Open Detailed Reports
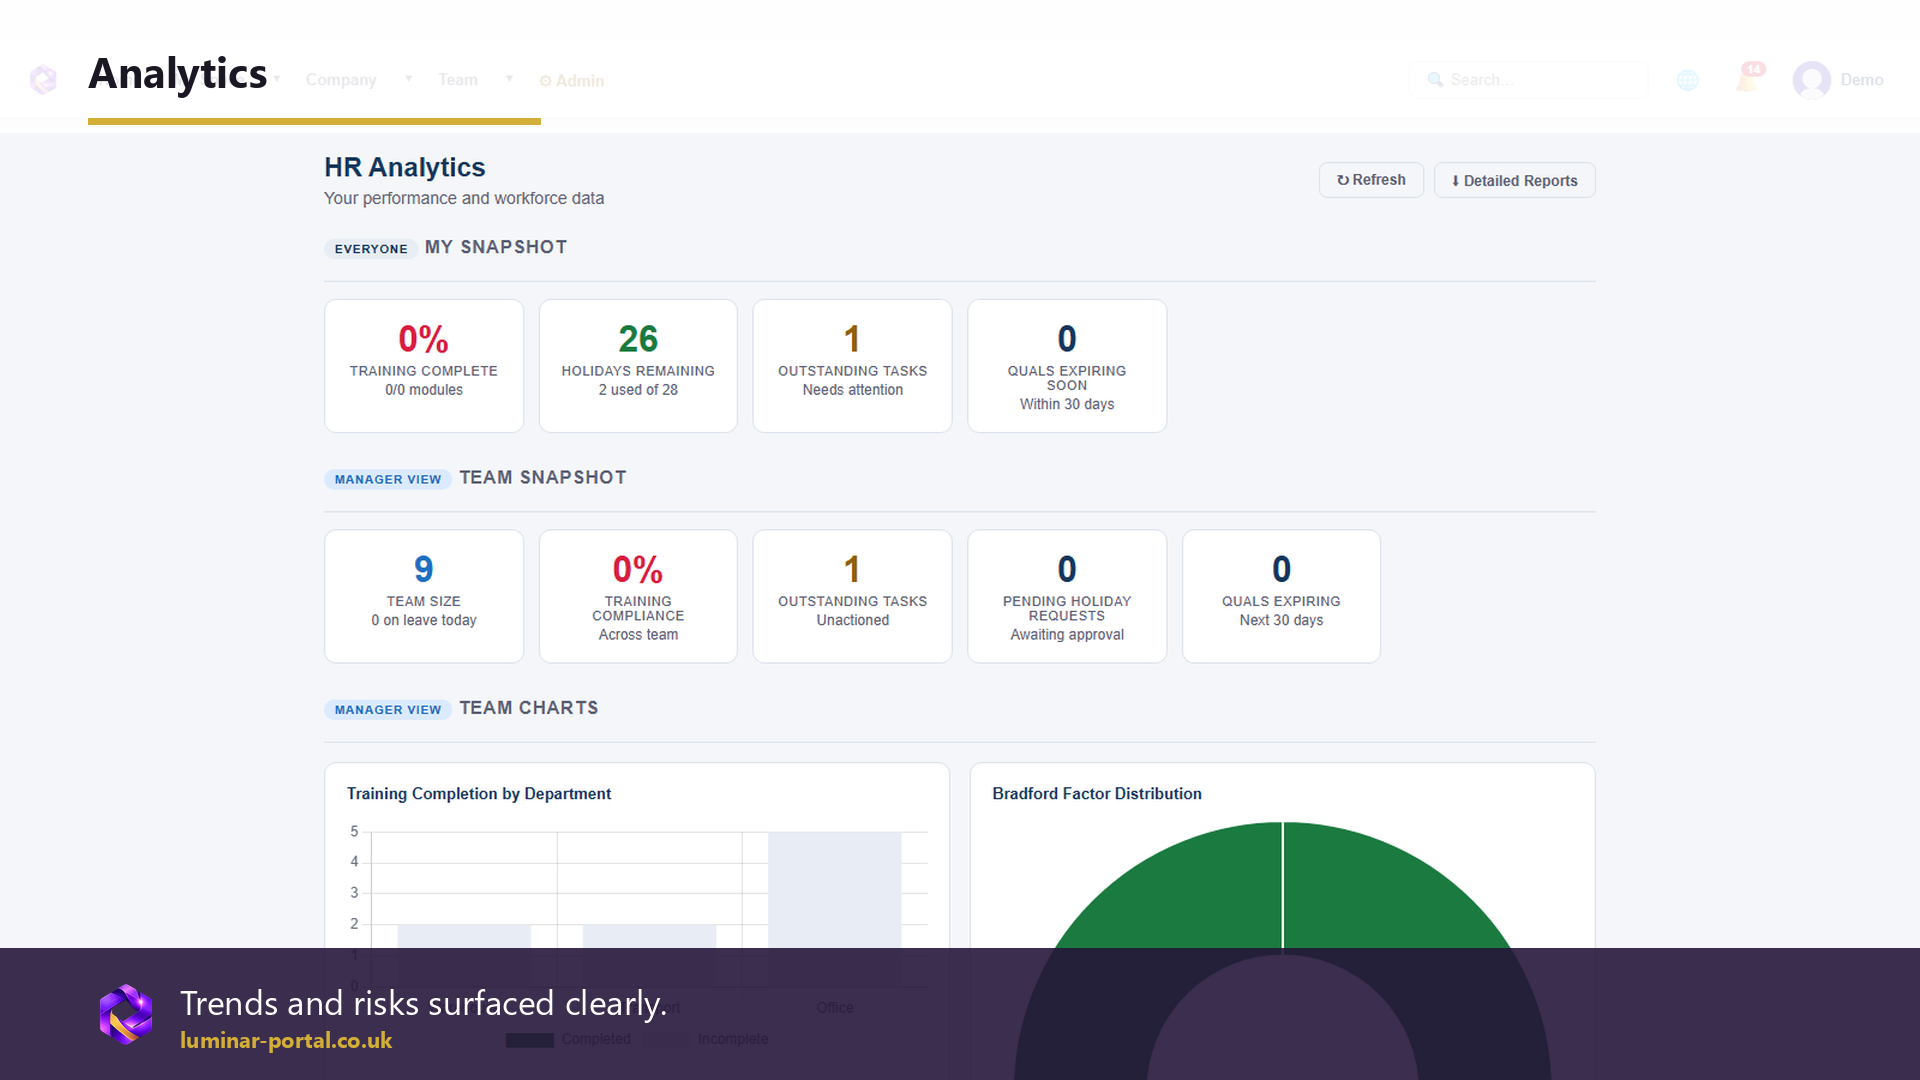Image resolution: width=1920 pixels, height=1080 pixels. pyautogui.click(x=1514, y=180)
